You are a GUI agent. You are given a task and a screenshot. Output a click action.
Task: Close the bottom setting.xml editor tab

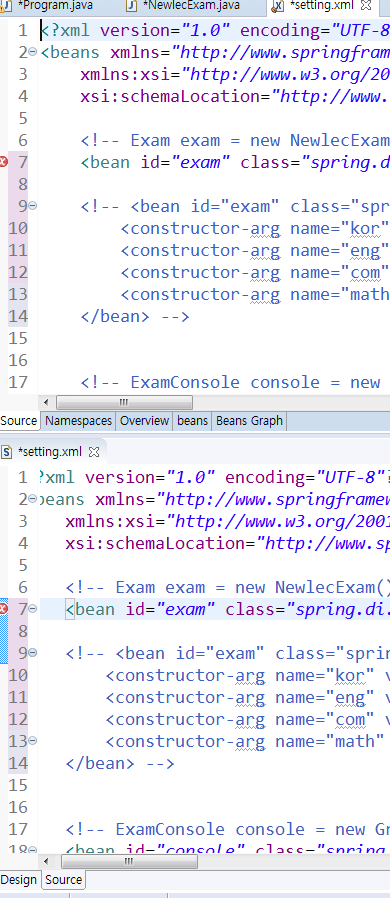click(x=94, y=452)
